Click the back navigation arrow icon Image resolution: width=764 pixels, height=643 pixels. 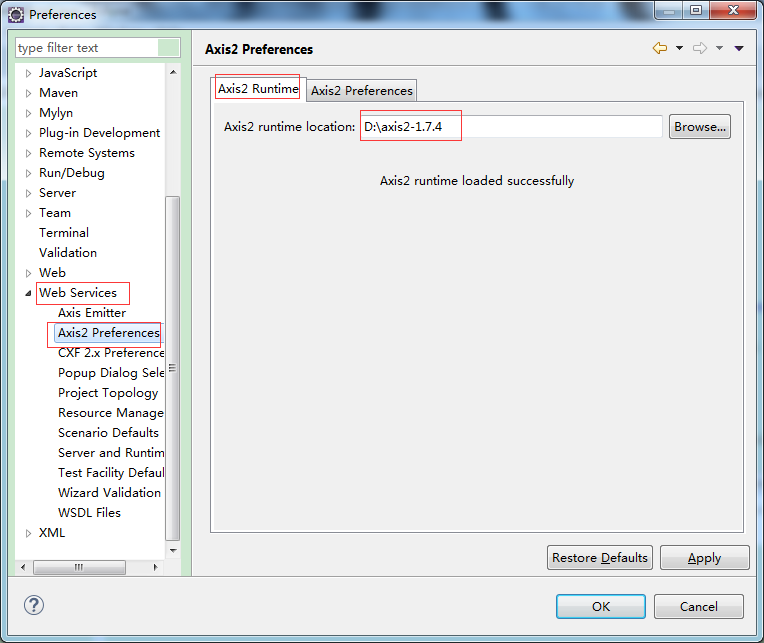tap(660, 48)
